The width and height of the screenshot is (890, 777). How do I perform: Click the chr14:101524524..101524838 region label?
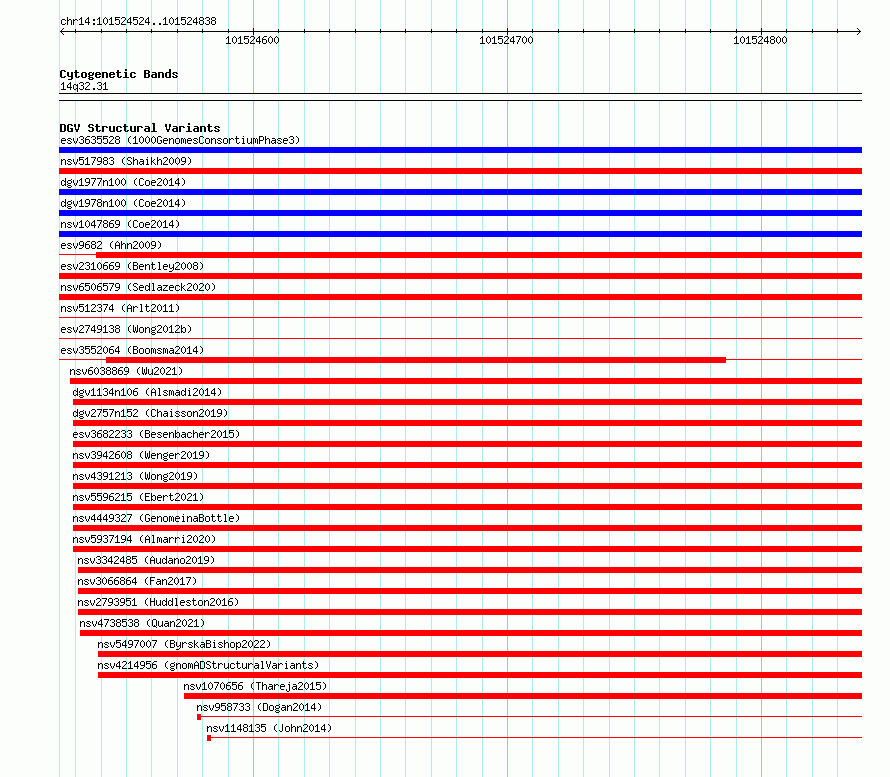(x=138, y=22)
